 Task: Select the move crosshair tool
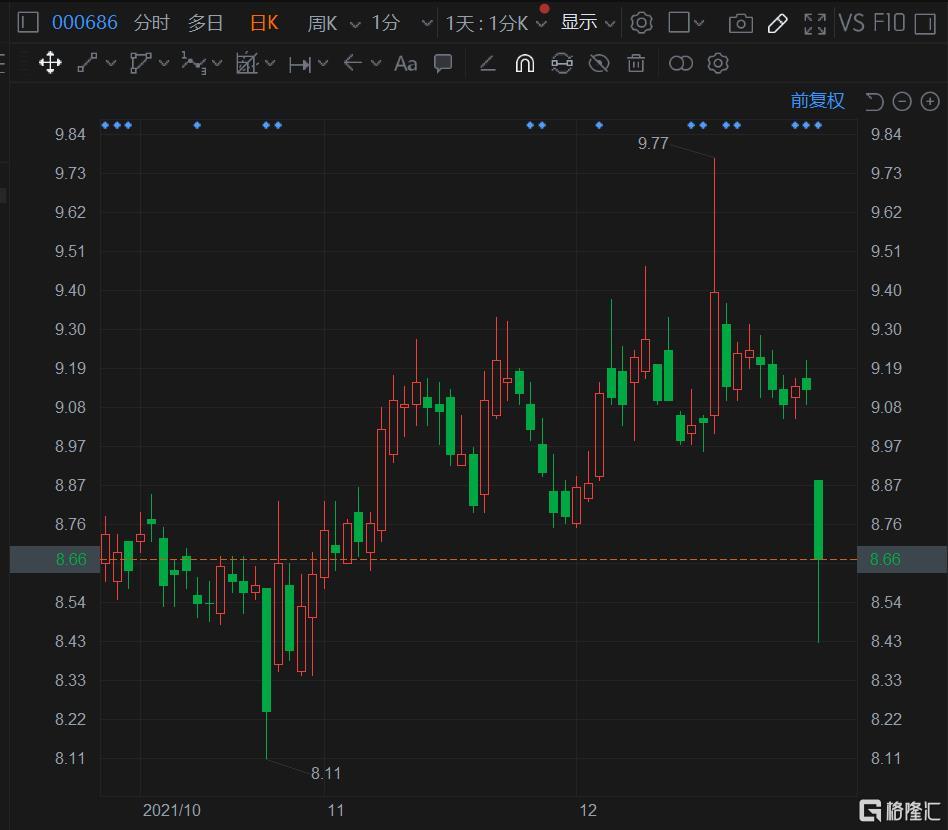[x=50, y=63]
